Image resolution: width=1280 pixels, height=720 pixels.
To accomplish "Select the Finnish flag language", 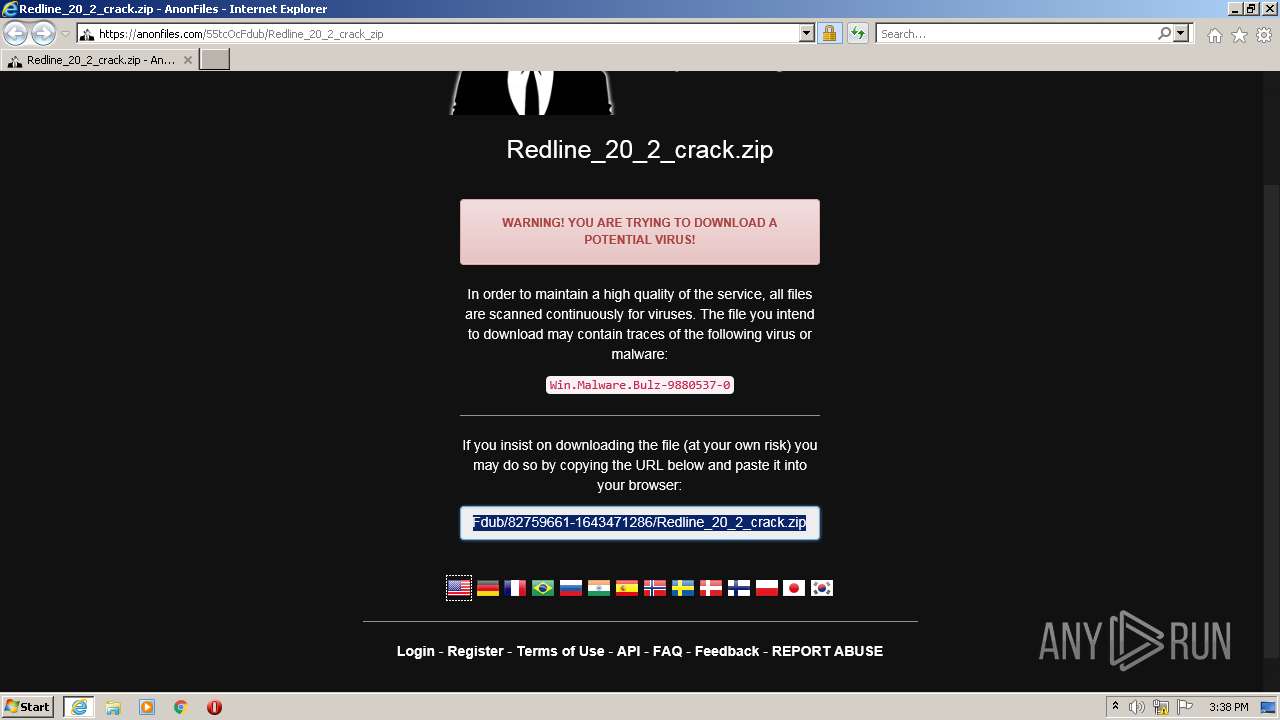I will pos(739,588).
